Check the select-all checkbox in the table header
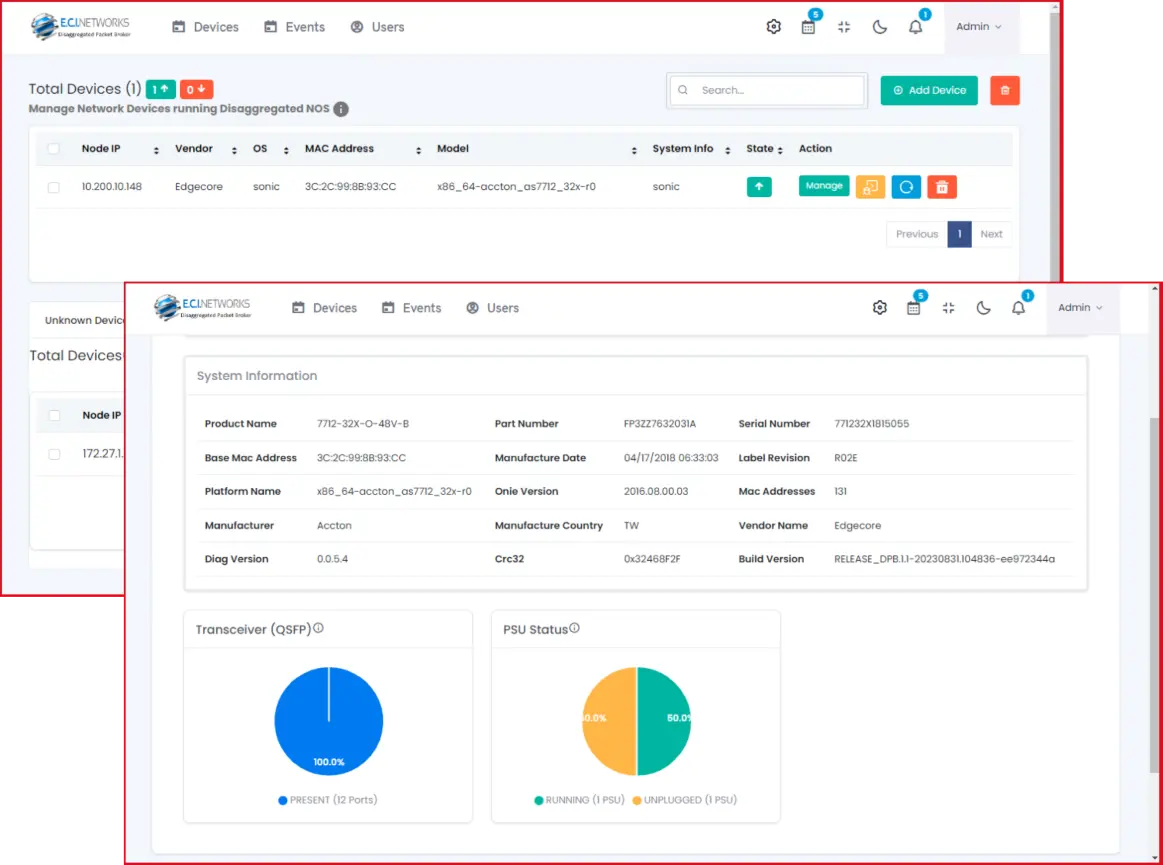 (x=53, y=148)
